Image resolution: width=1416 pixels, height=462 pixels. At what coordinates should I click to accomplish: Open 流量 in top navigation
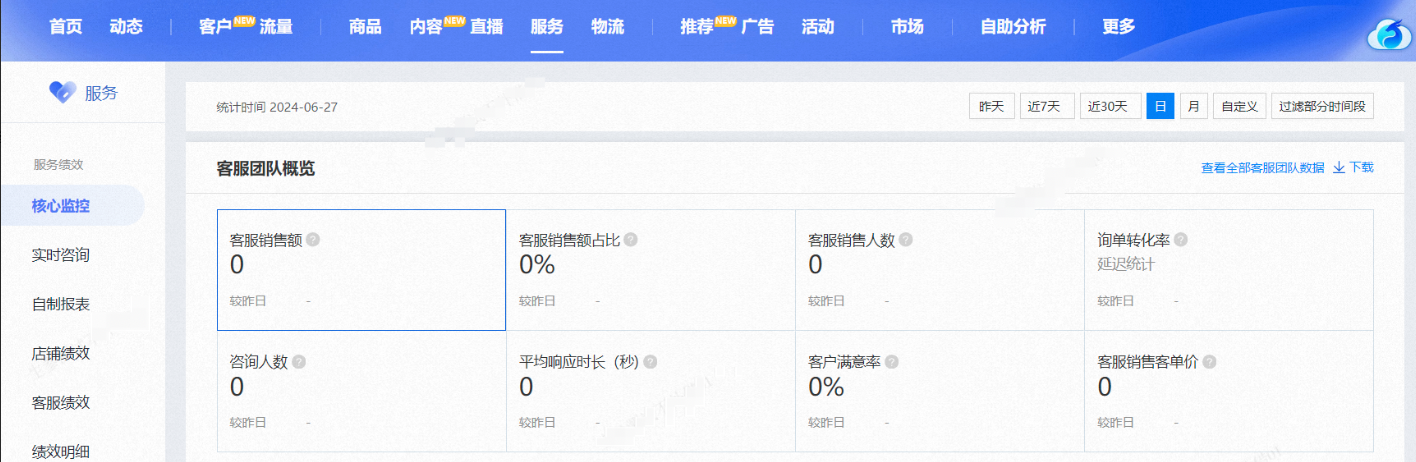coord(276,27)
